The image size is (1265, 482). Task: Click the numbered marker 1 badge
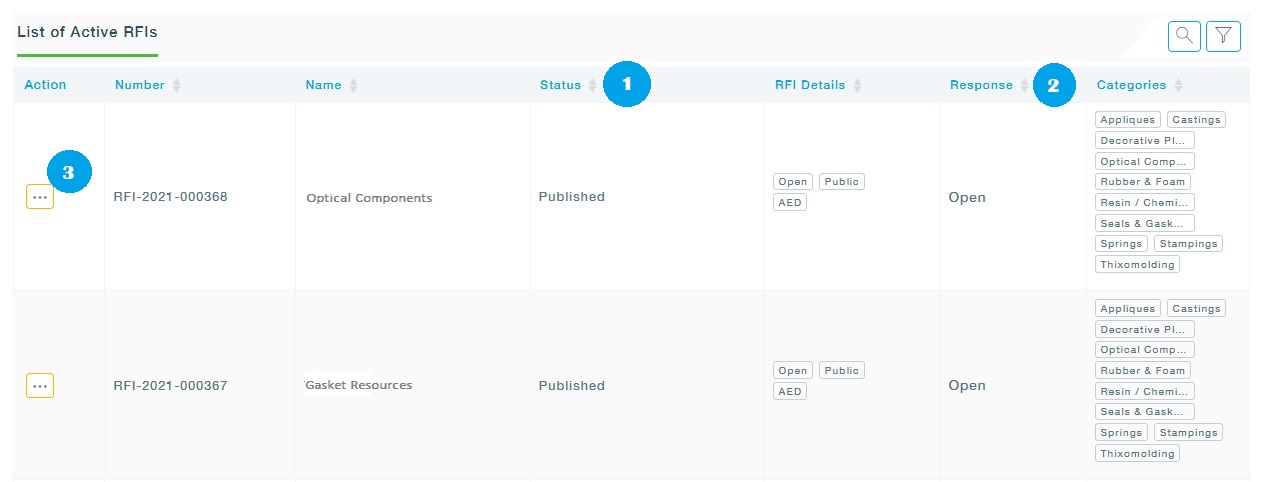[627, 85]
